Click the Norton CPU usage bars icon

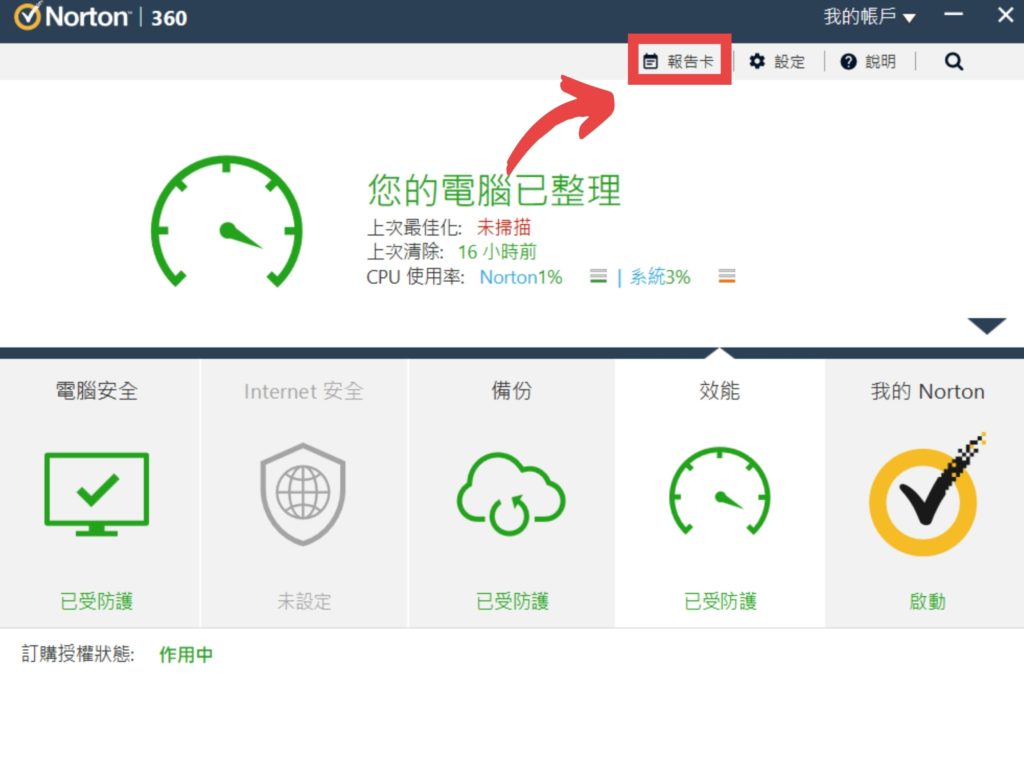[x=598, y=276]
